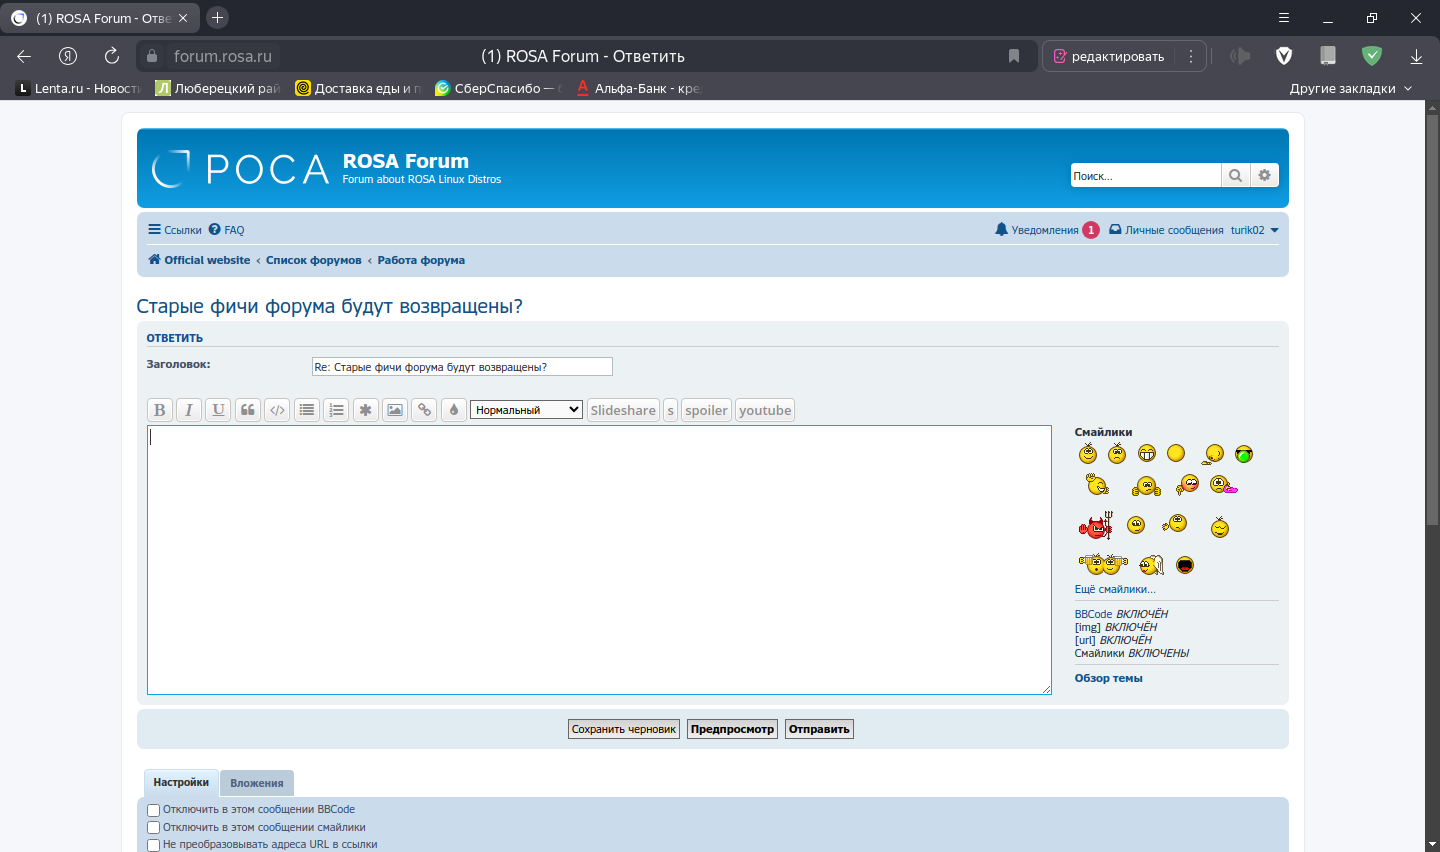This screenshot has height=852, width=1440.
Task: Open the Lenta.ru bookmark
Action: [79, 88]
